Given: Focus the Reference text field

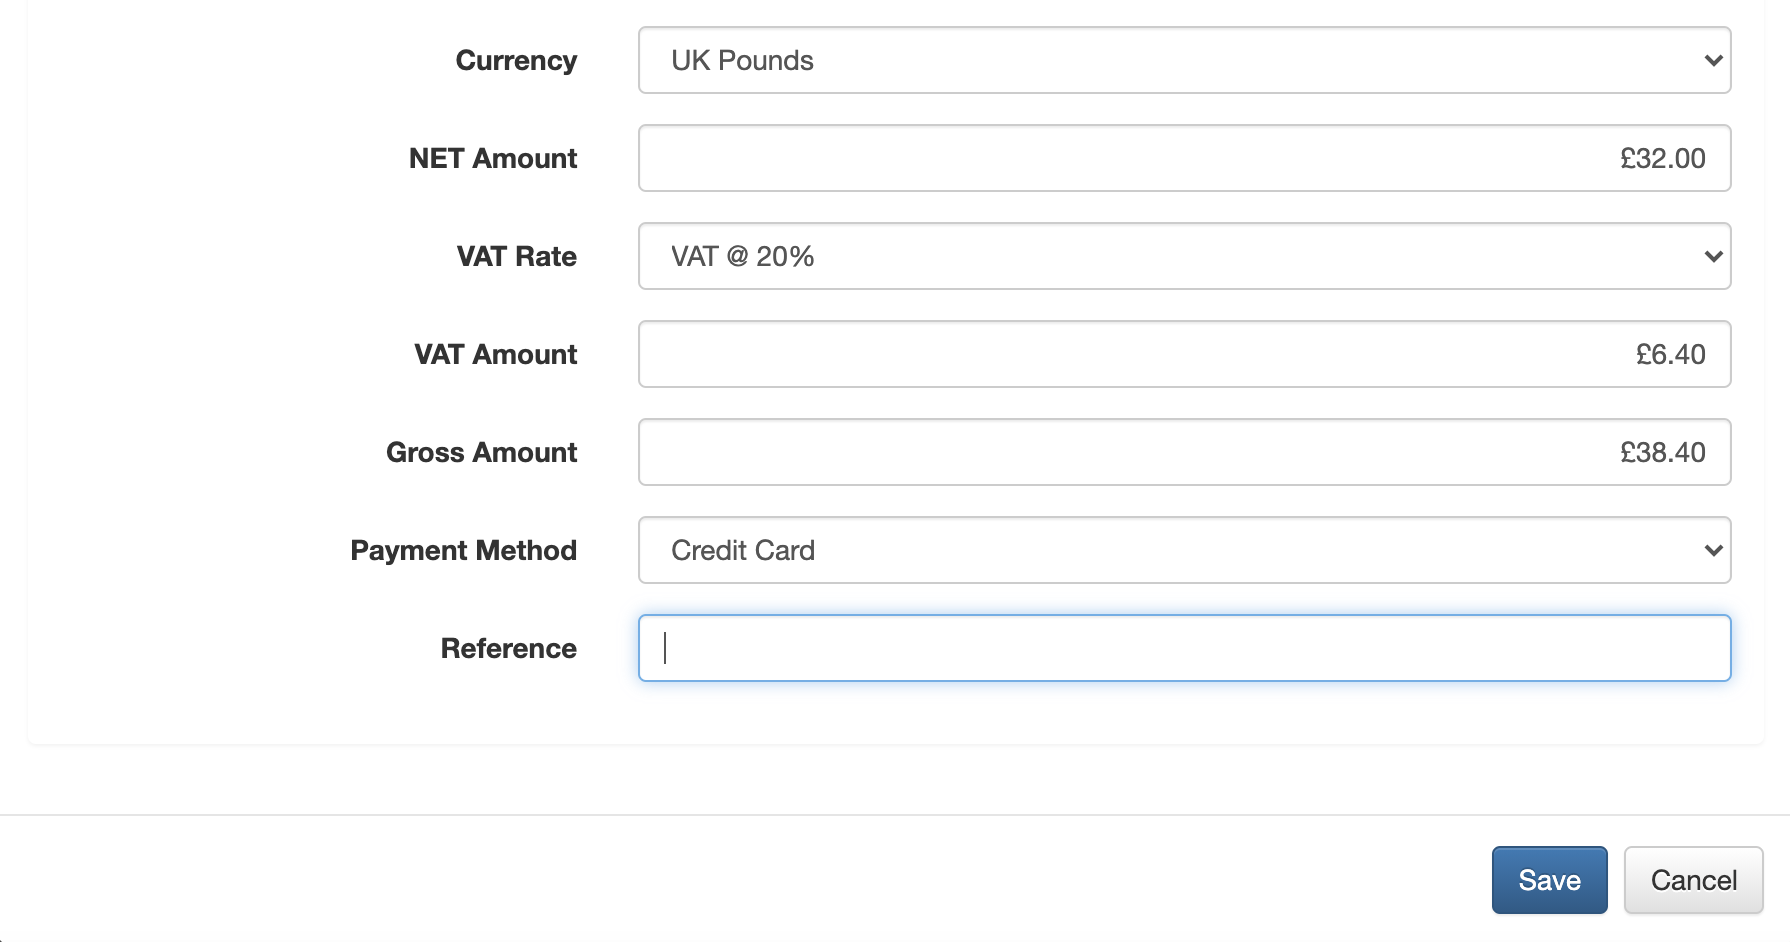Looking at the screenshot, I should tap(1184, 648).
